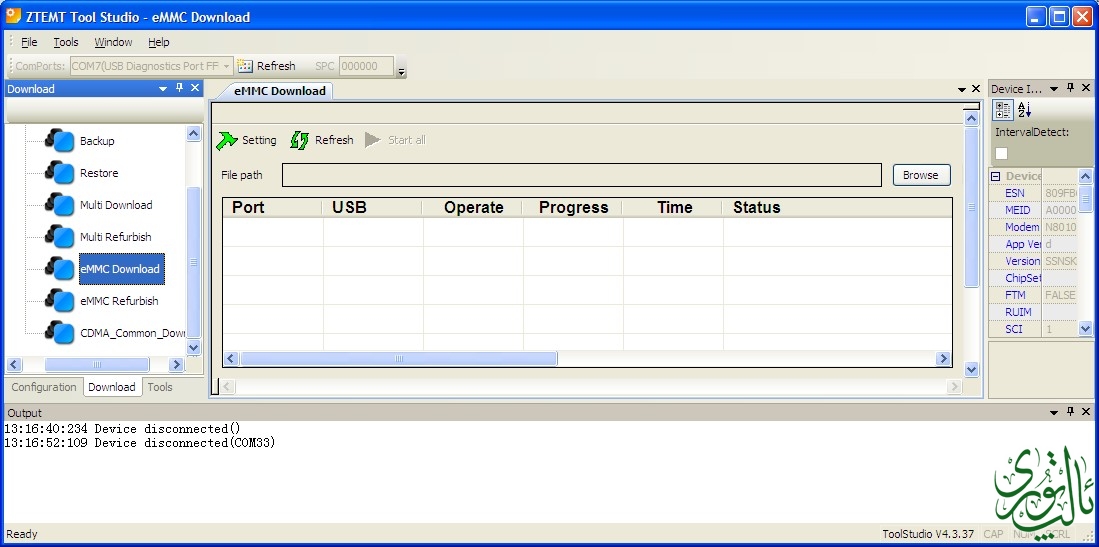The width and height of the screenshot is (1099, 547).
Task: Click the Setting button label
Action: coord(259,140)
